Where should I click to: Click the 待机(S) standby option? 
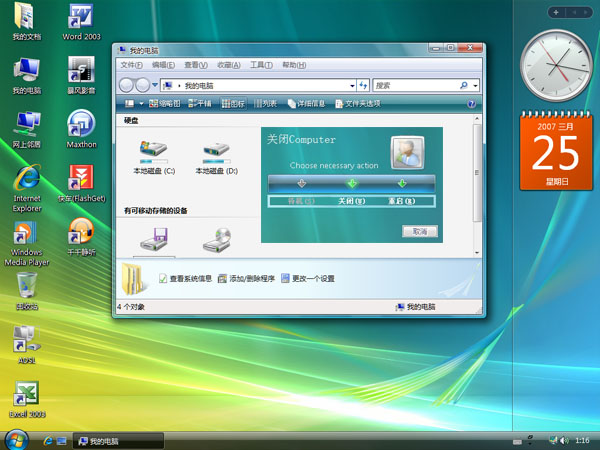[x=301, y=201]
